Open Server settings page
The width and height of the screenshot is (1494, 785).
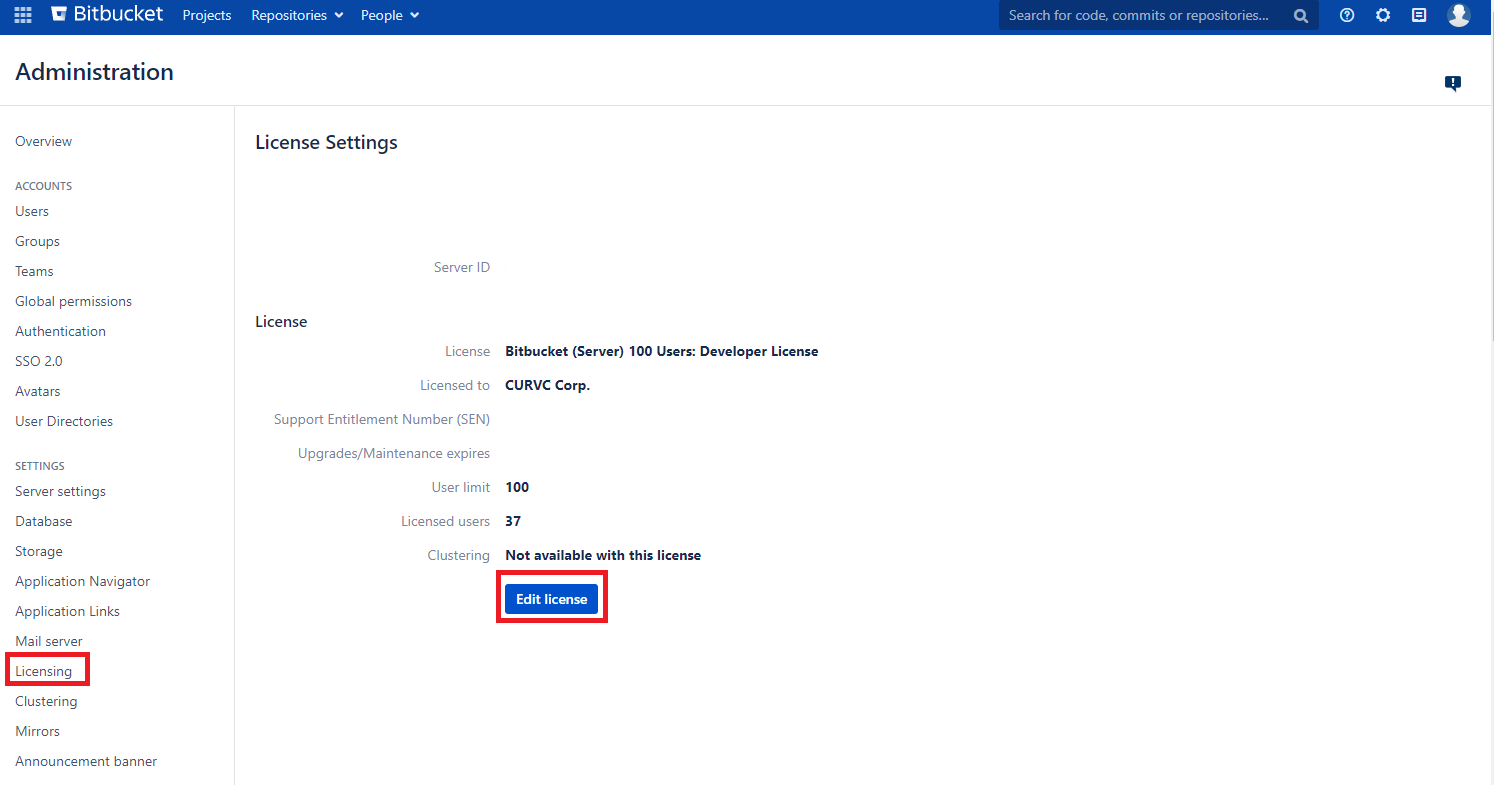point(61,491)
